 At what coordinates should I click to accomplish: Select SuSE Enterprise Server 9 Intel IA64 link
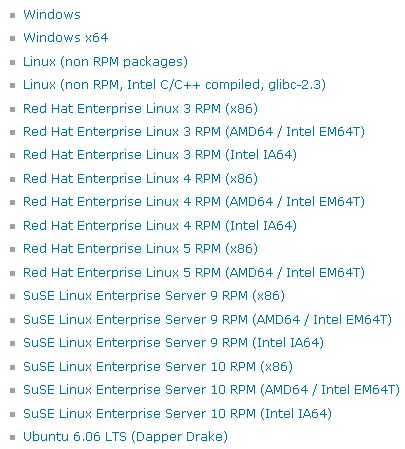click(x=173, y=343)
